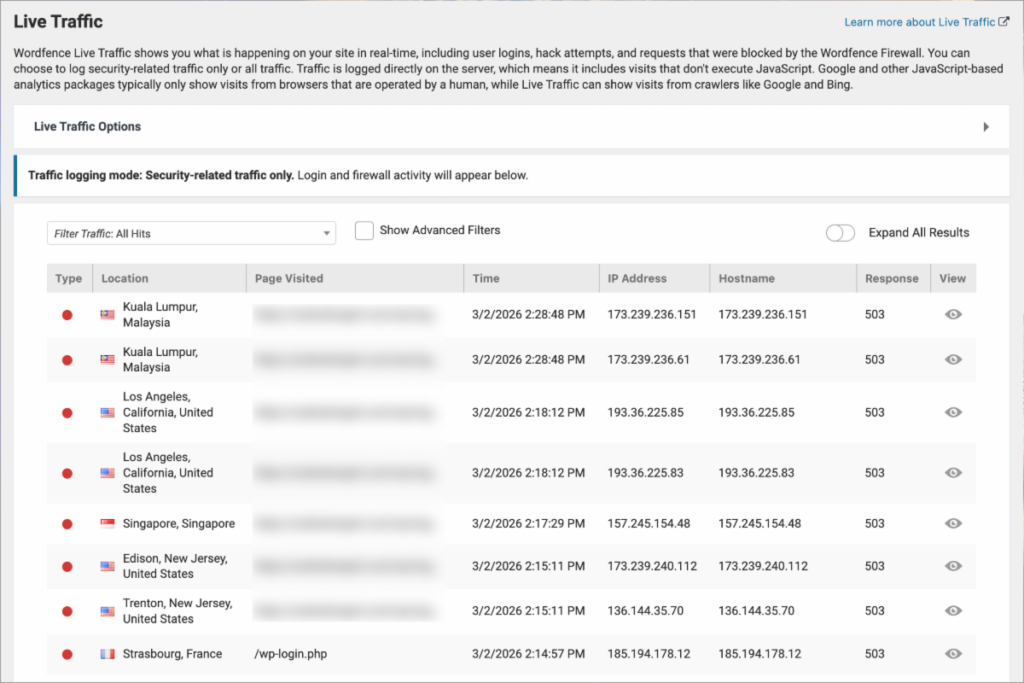Open eye view for 193.36.225.85
Screen dimensions: 1024x683
click(953, 412)
